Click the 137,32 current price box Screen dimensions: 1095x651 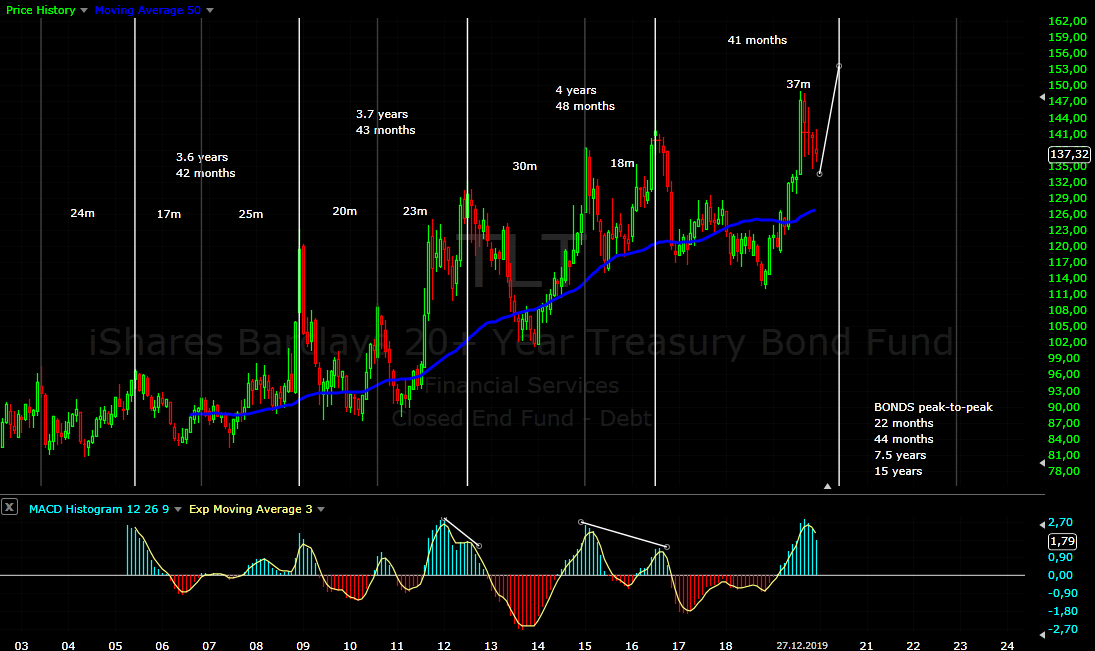1068,154
